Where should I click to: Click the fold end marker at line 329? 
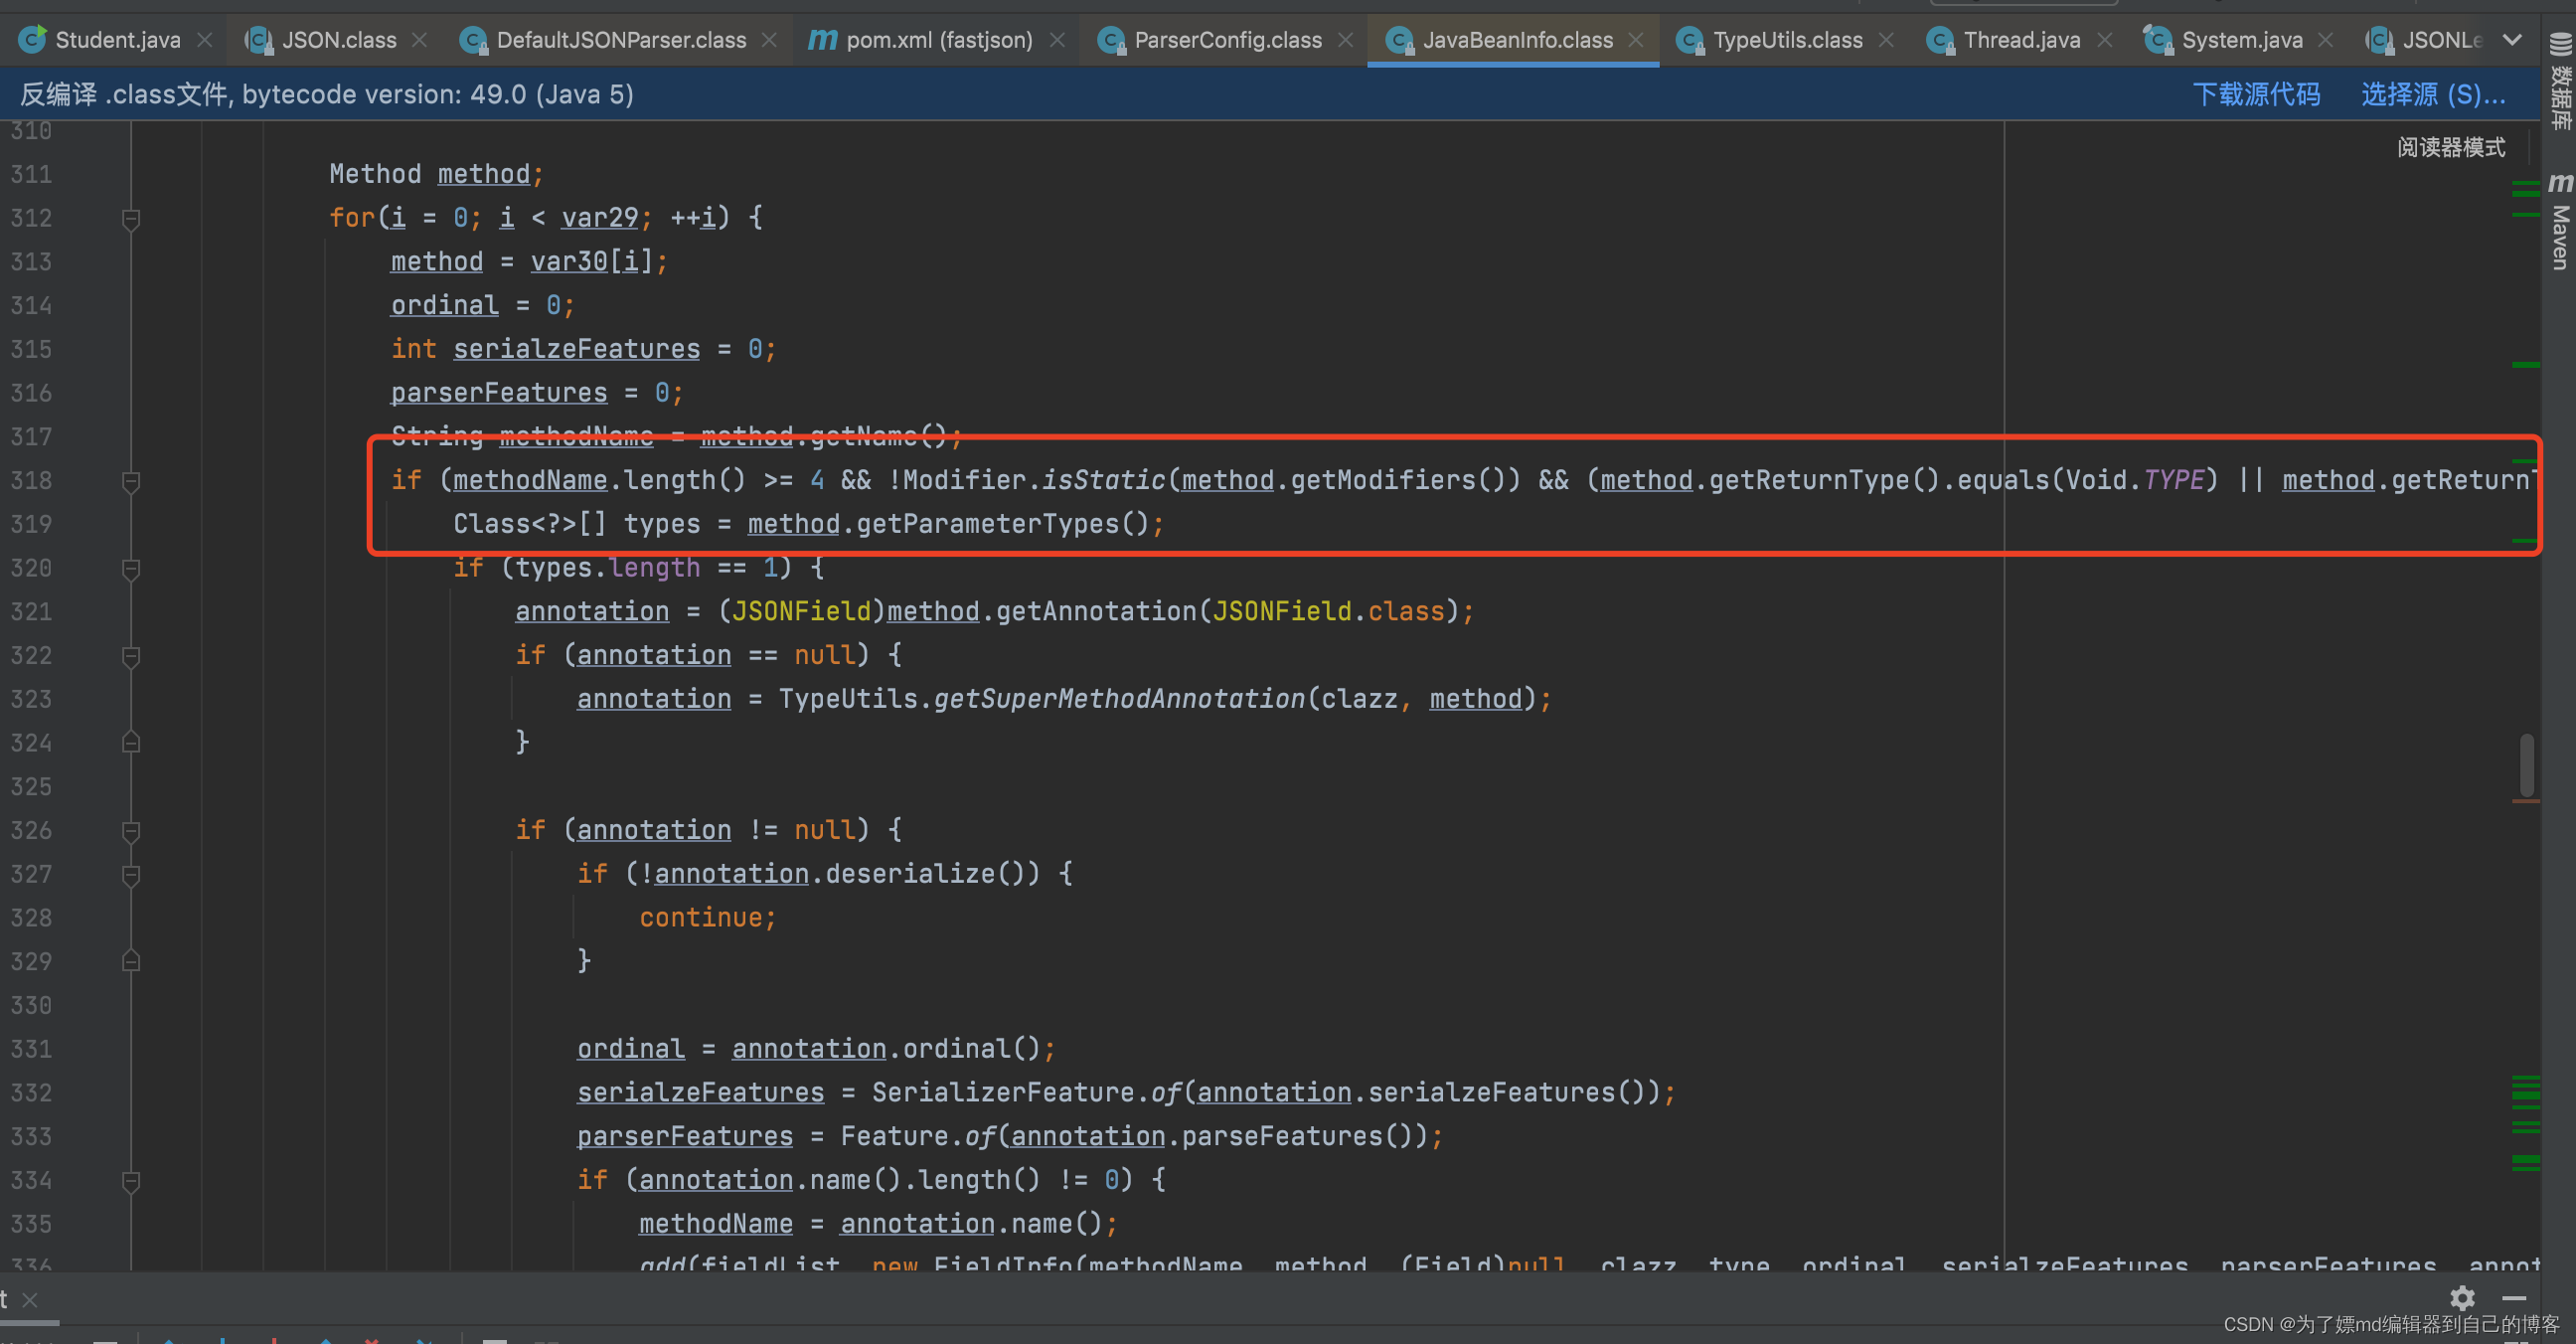pyautogui.click(x=131, y=961)
